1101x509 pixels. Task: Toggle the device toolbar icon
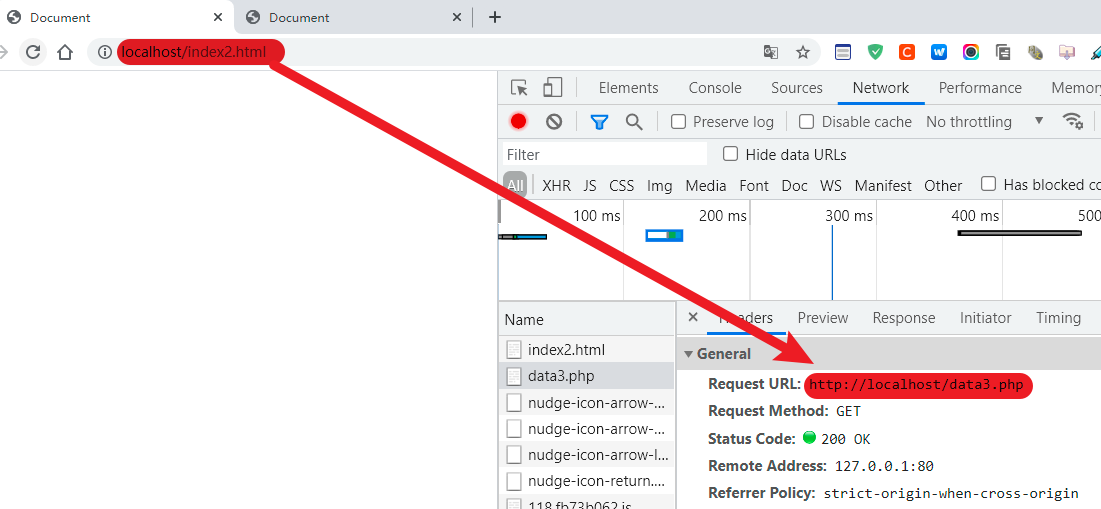pos(553,88)
